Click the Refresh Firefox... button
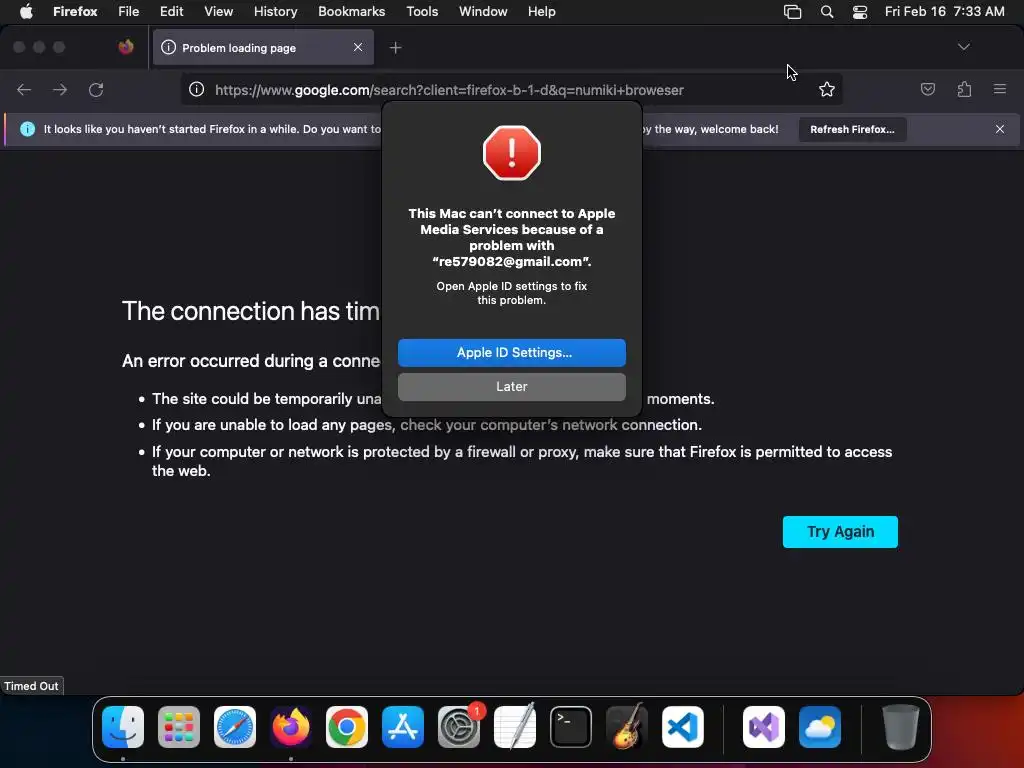Image resolution: width=1024 pixels, height=768 pixels. [x=852, y=129]
